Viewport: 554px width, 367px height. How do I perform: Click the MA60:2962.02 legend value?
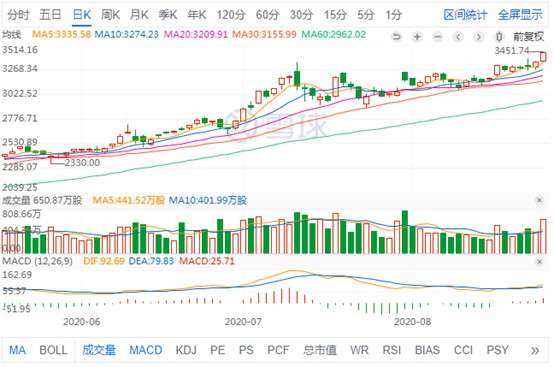click(x=333, y=35)
